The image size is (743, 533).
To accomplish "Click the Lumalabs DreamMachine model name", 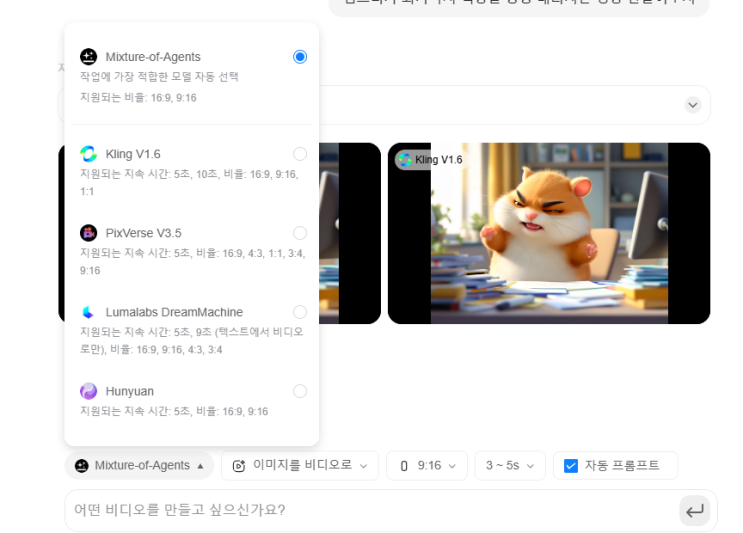I will tap(174, 312).
